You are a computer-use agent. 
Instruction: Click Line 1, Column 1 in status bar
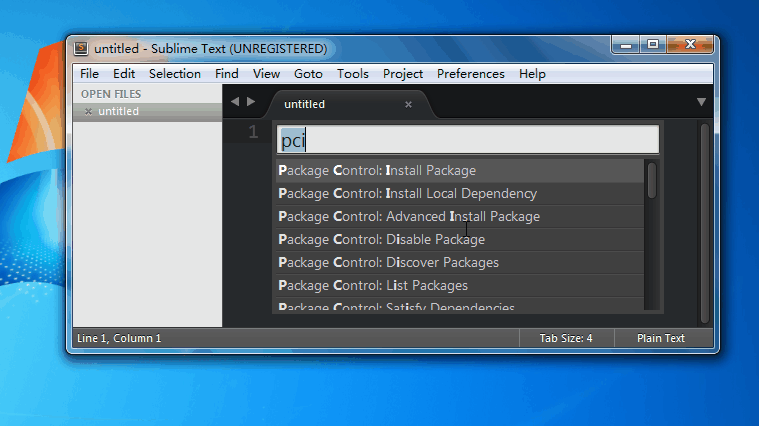pos(119,338)
